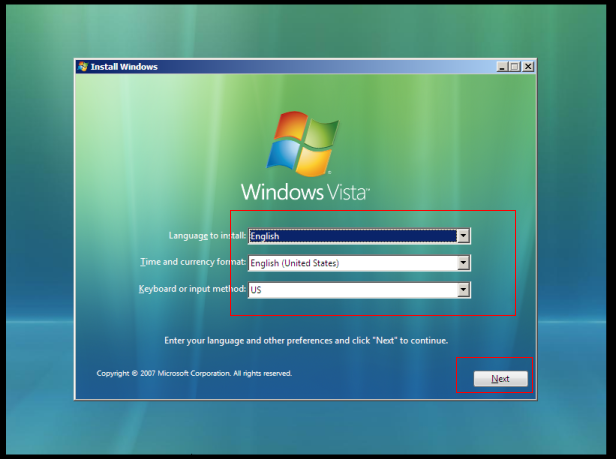The height and width of the screenshot is (459, 616).
Task: Click the Windows Vista flag logo
Action: (x=302, y=143)
